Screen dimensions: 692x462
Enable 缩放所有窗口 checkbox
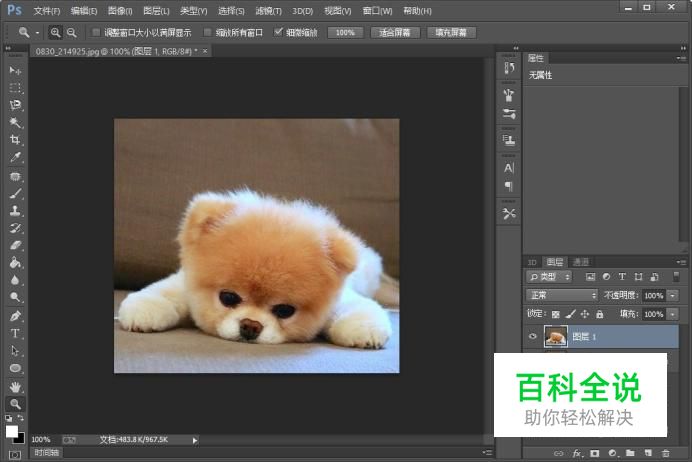pos(208,32)
